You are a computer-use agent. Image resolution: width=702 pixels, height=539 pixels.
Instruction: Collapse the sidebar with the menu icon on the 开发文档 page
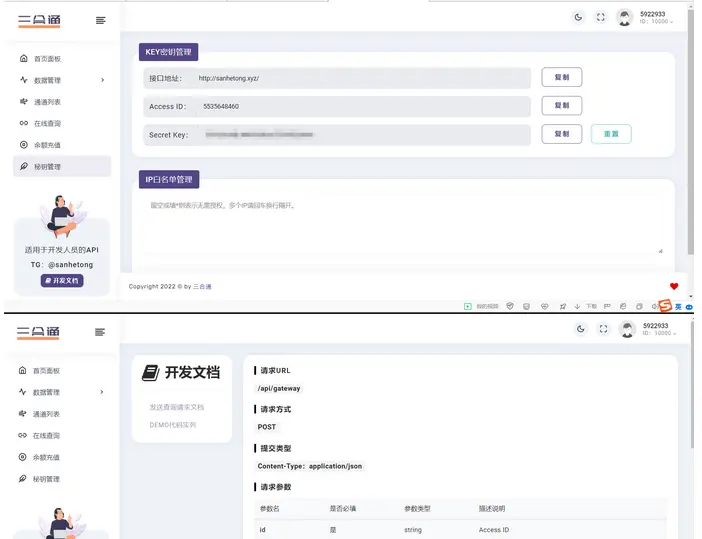100,332
